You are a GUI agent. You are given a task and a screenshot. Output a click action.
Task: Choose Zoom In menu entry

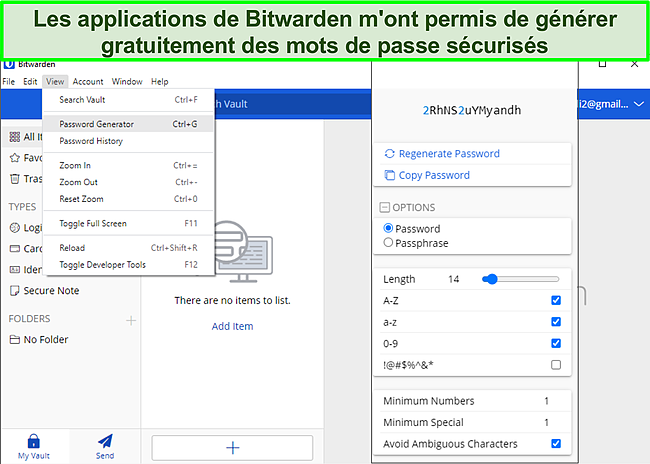[x=129, y=165]
